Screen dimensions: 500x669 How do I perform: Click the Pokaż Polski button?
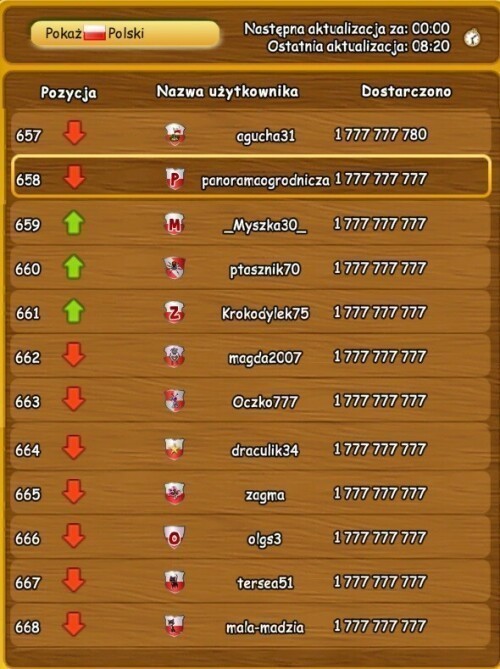(x=125, y=34)
